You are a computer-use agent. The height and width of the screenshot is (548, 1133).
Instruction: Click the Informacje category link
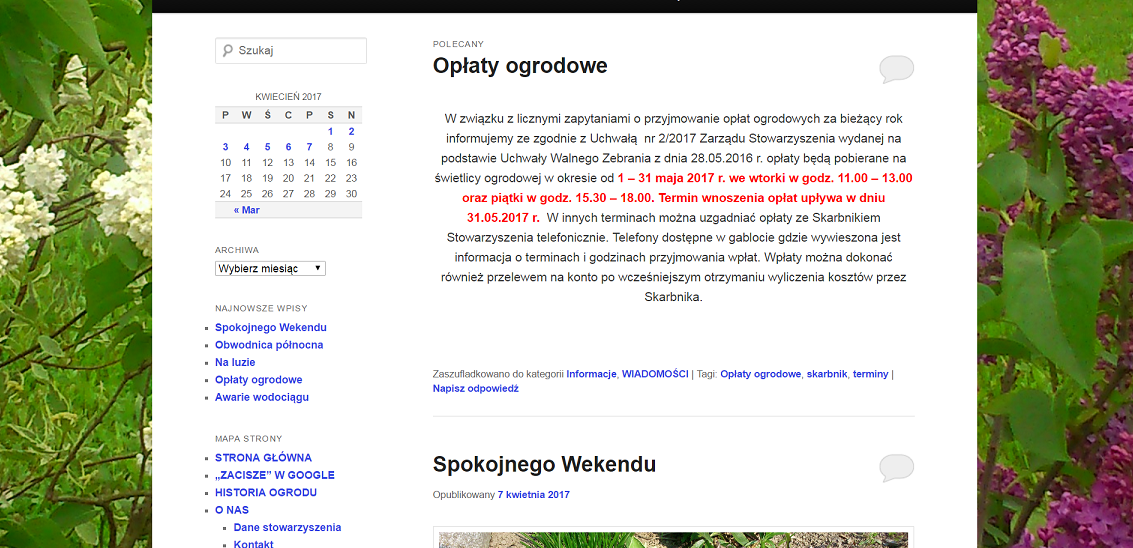point(591,374)
